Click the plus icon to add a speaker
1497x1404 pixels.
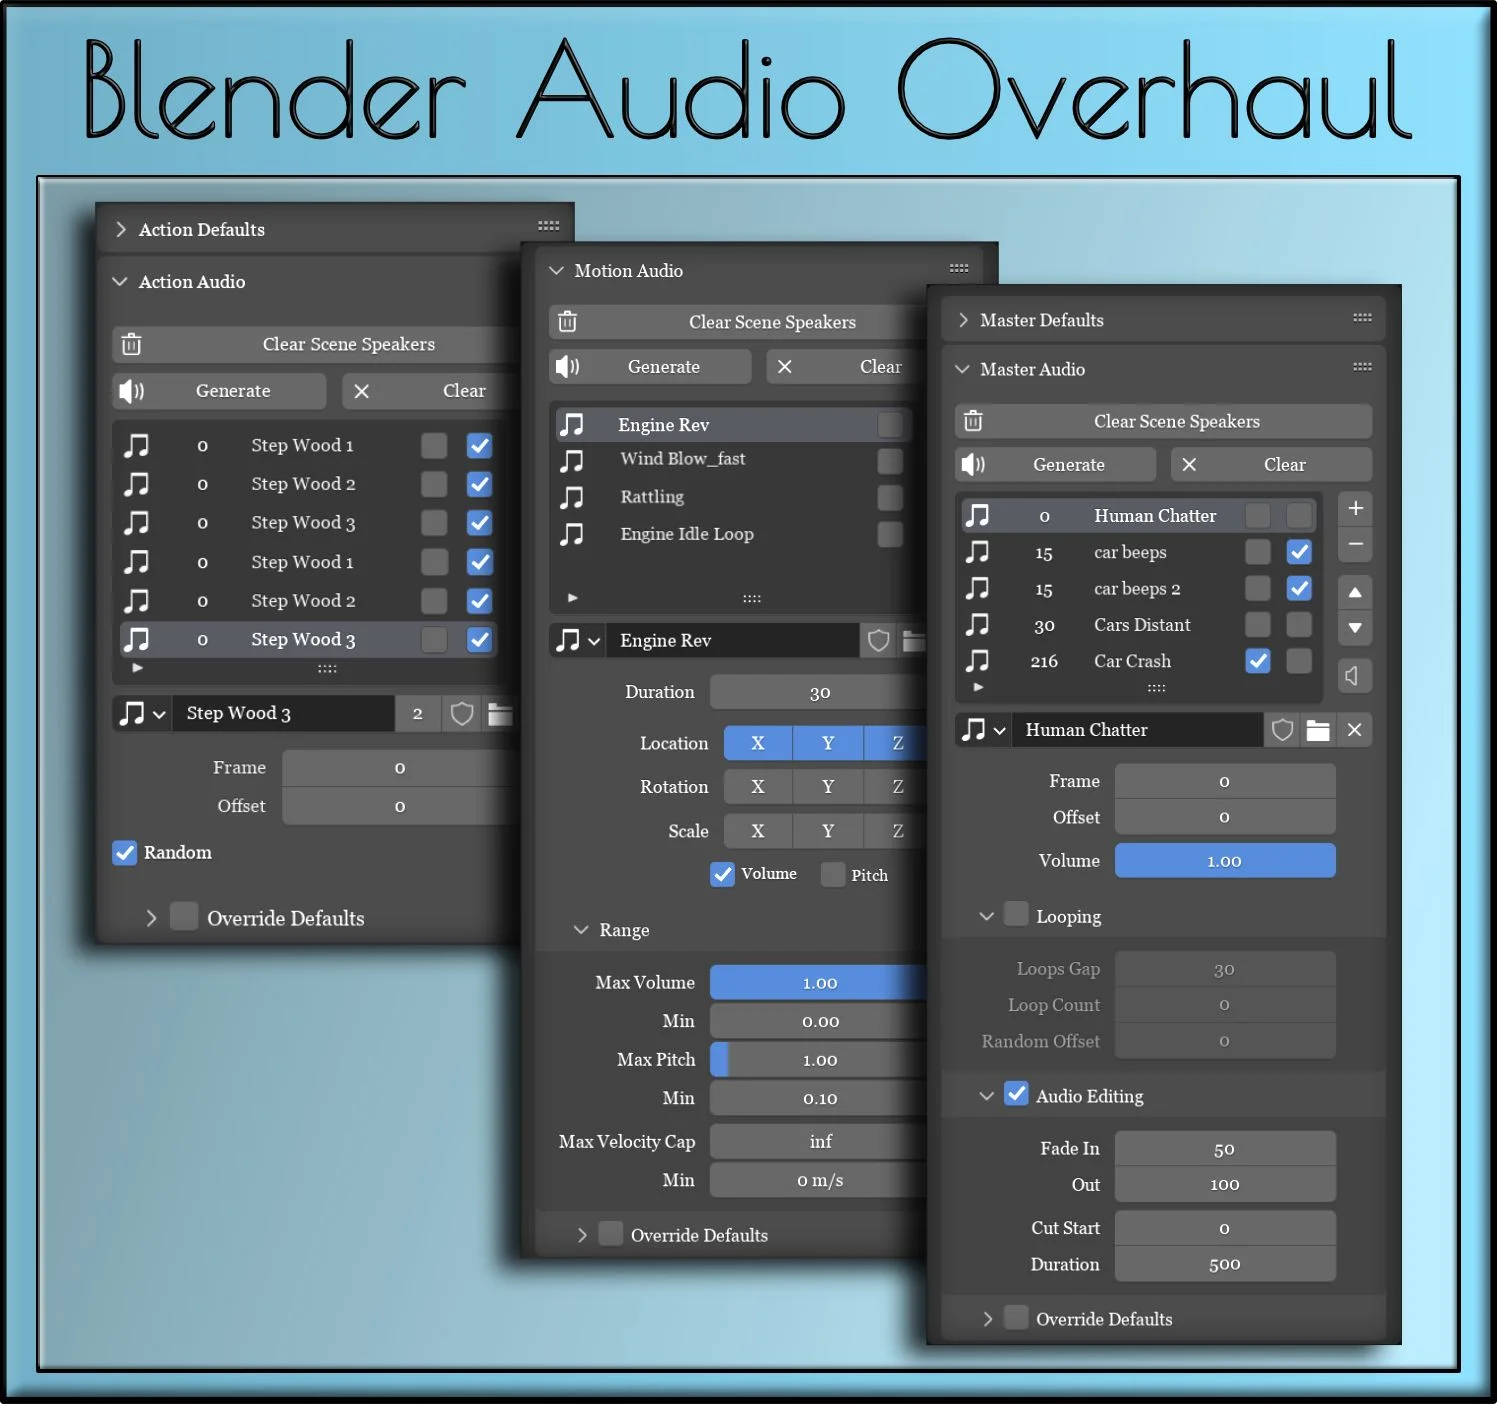1355,508
